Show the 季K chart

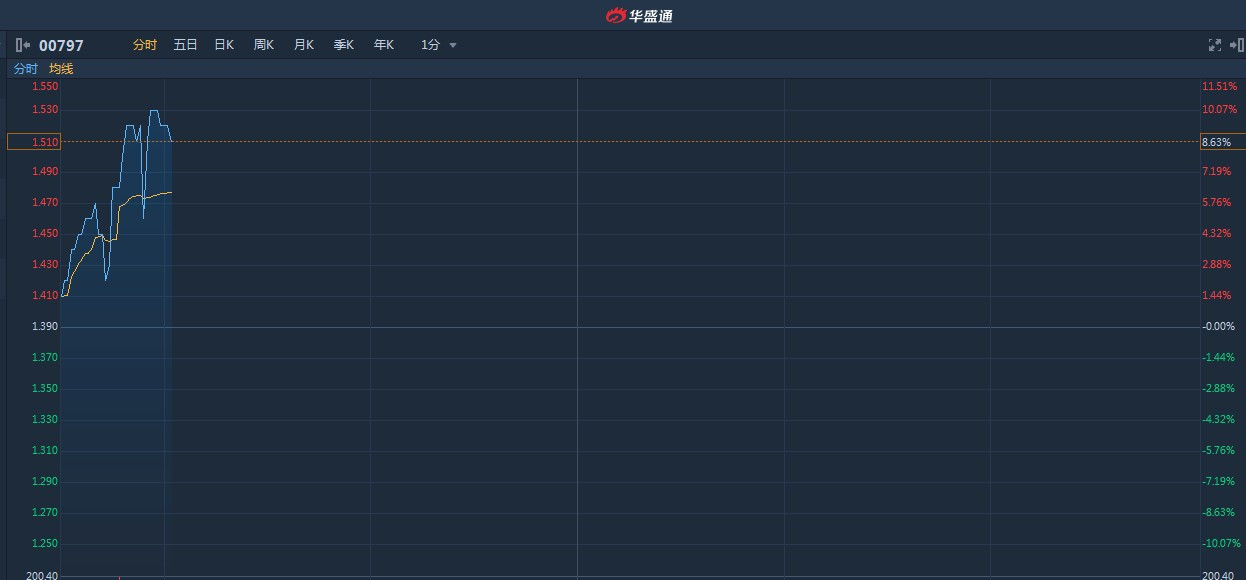tap(344, 45)
